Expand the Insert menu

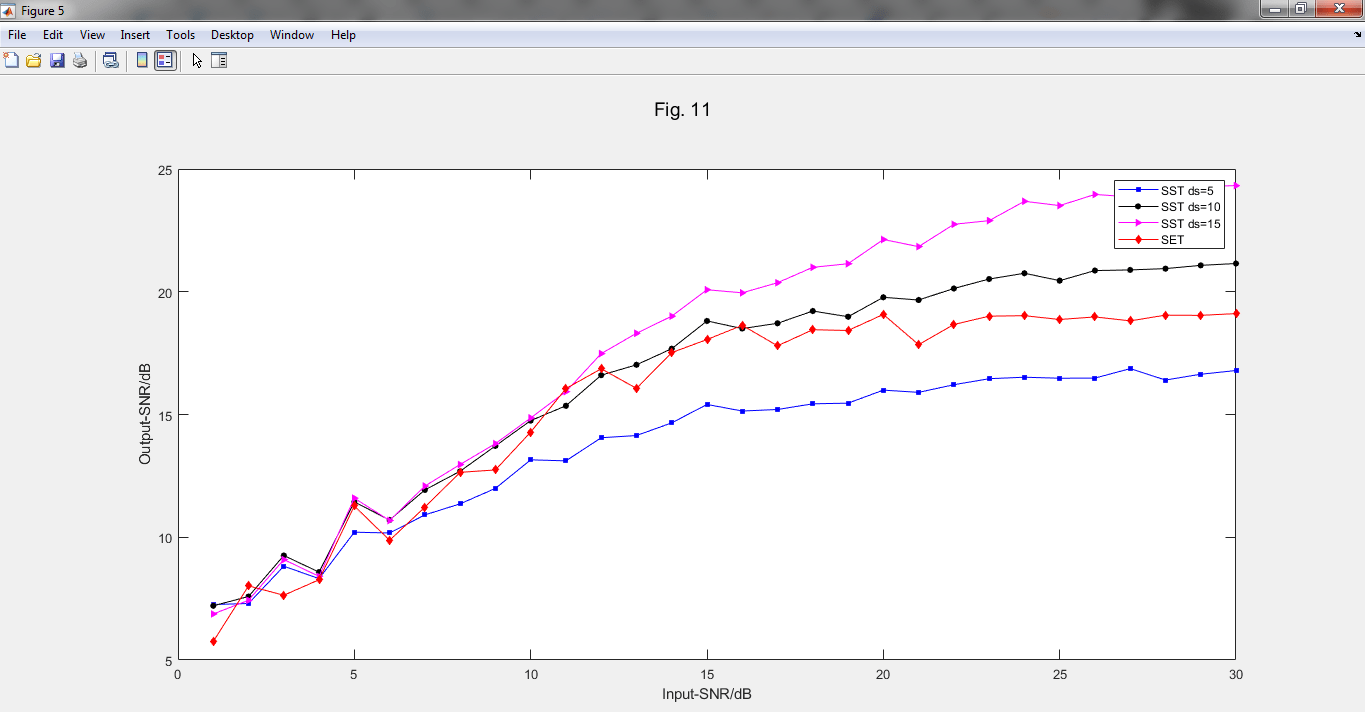click(x=135, y=35)
